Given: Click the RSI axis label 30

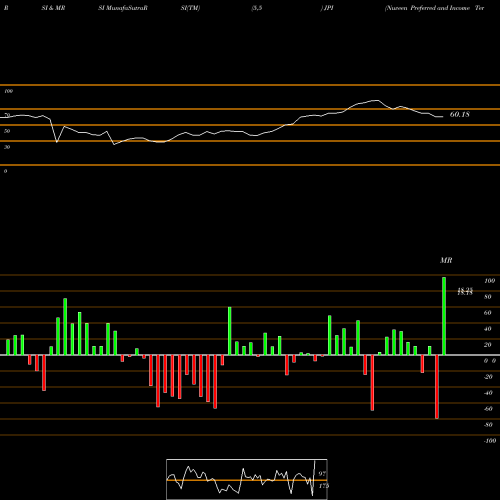Looking at the screenshot, I should [7, 147].
